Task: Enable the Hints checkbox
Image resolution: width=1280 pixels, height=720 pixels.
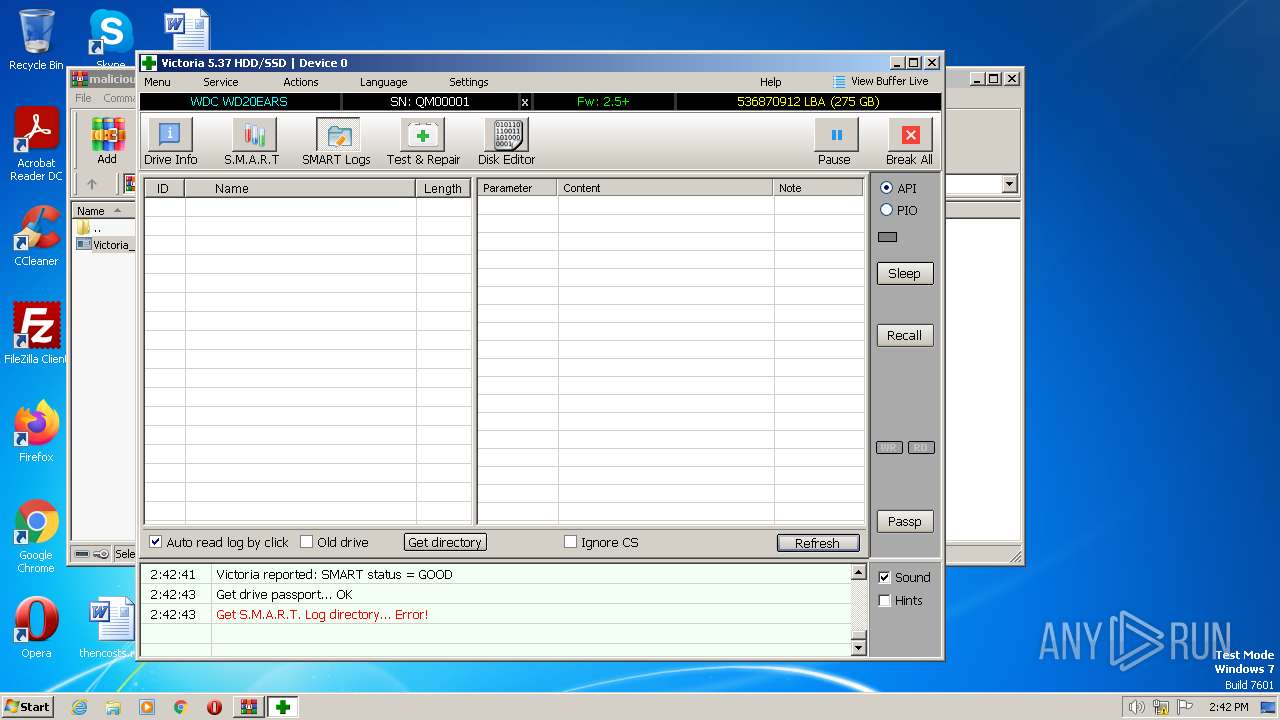Action: 884,600
